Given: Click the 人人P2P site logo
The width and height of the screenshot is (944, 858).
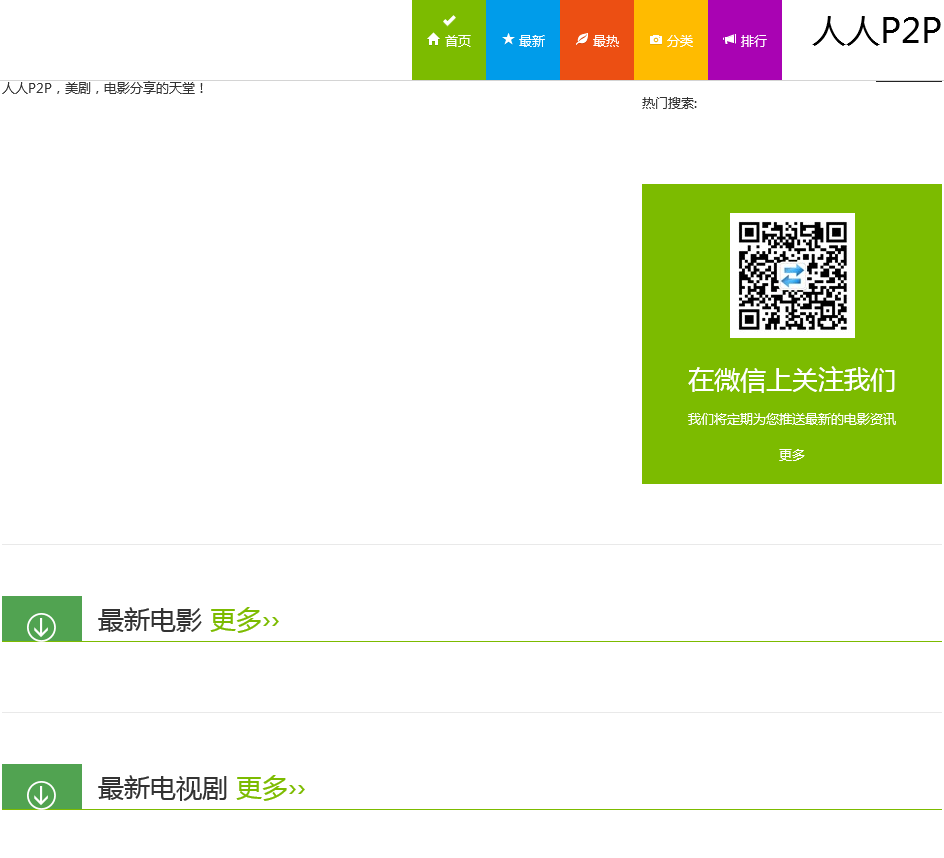Looking at the screenshot, I should point(877,31).
